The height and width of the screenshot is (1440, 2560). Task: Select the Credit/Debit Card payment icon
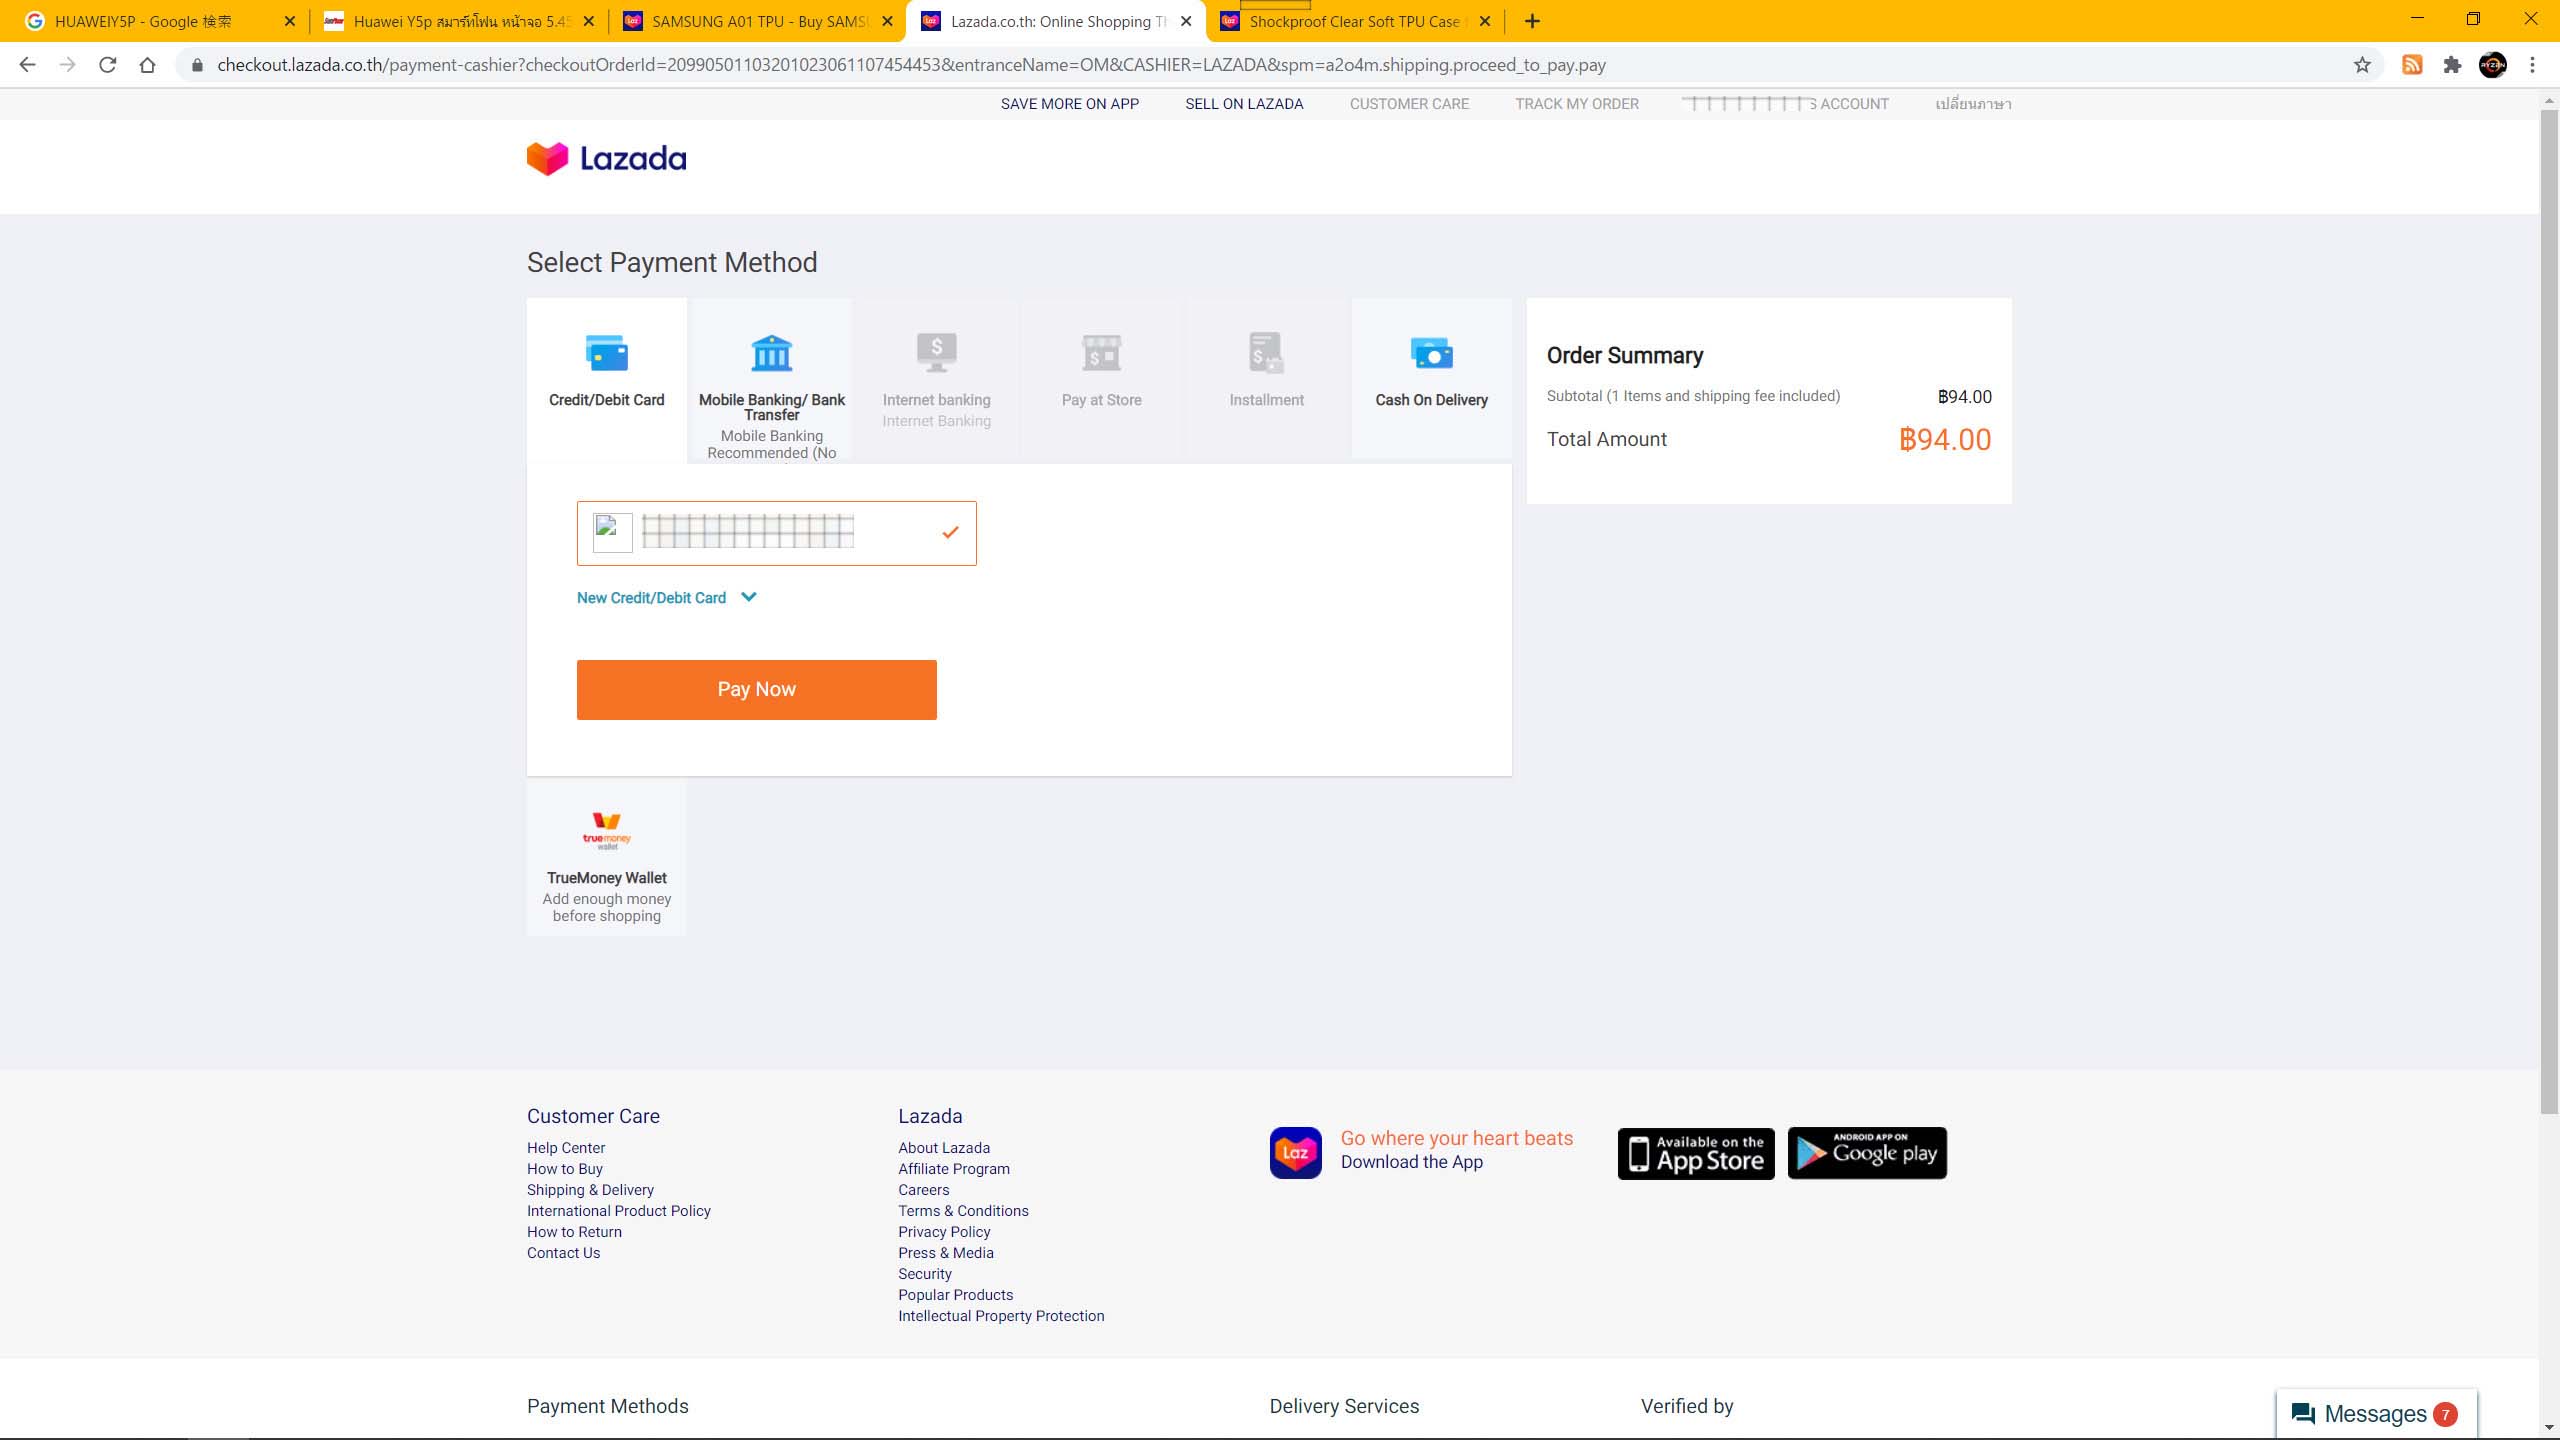606,353
